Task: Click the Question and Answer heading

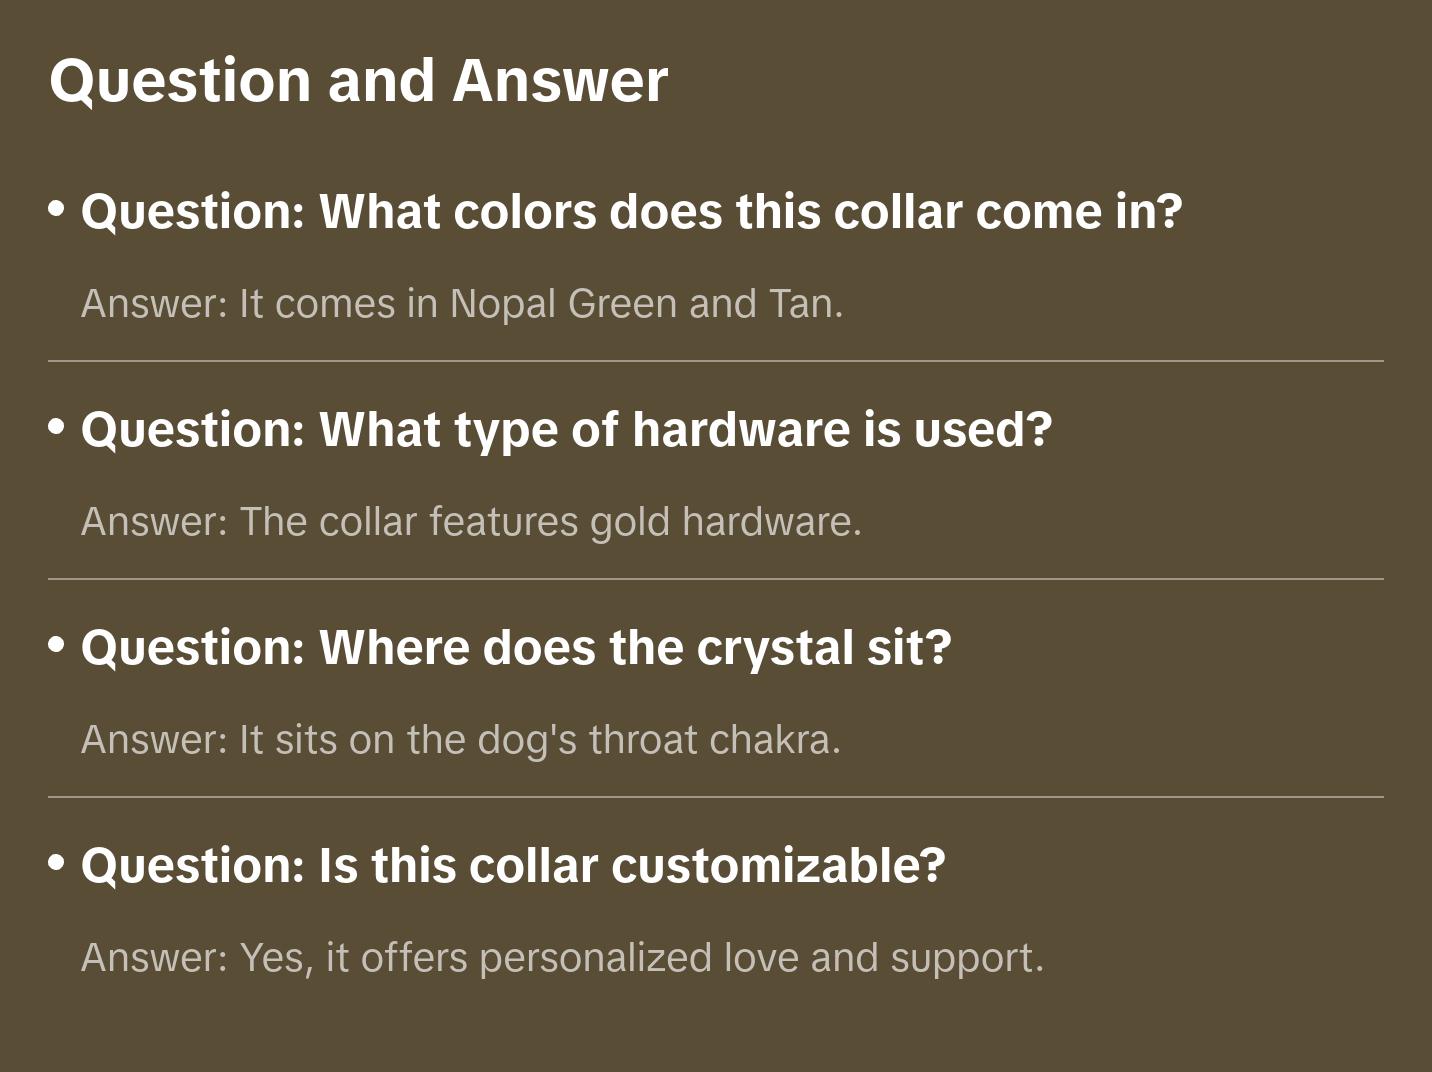Action: (358, 80)
